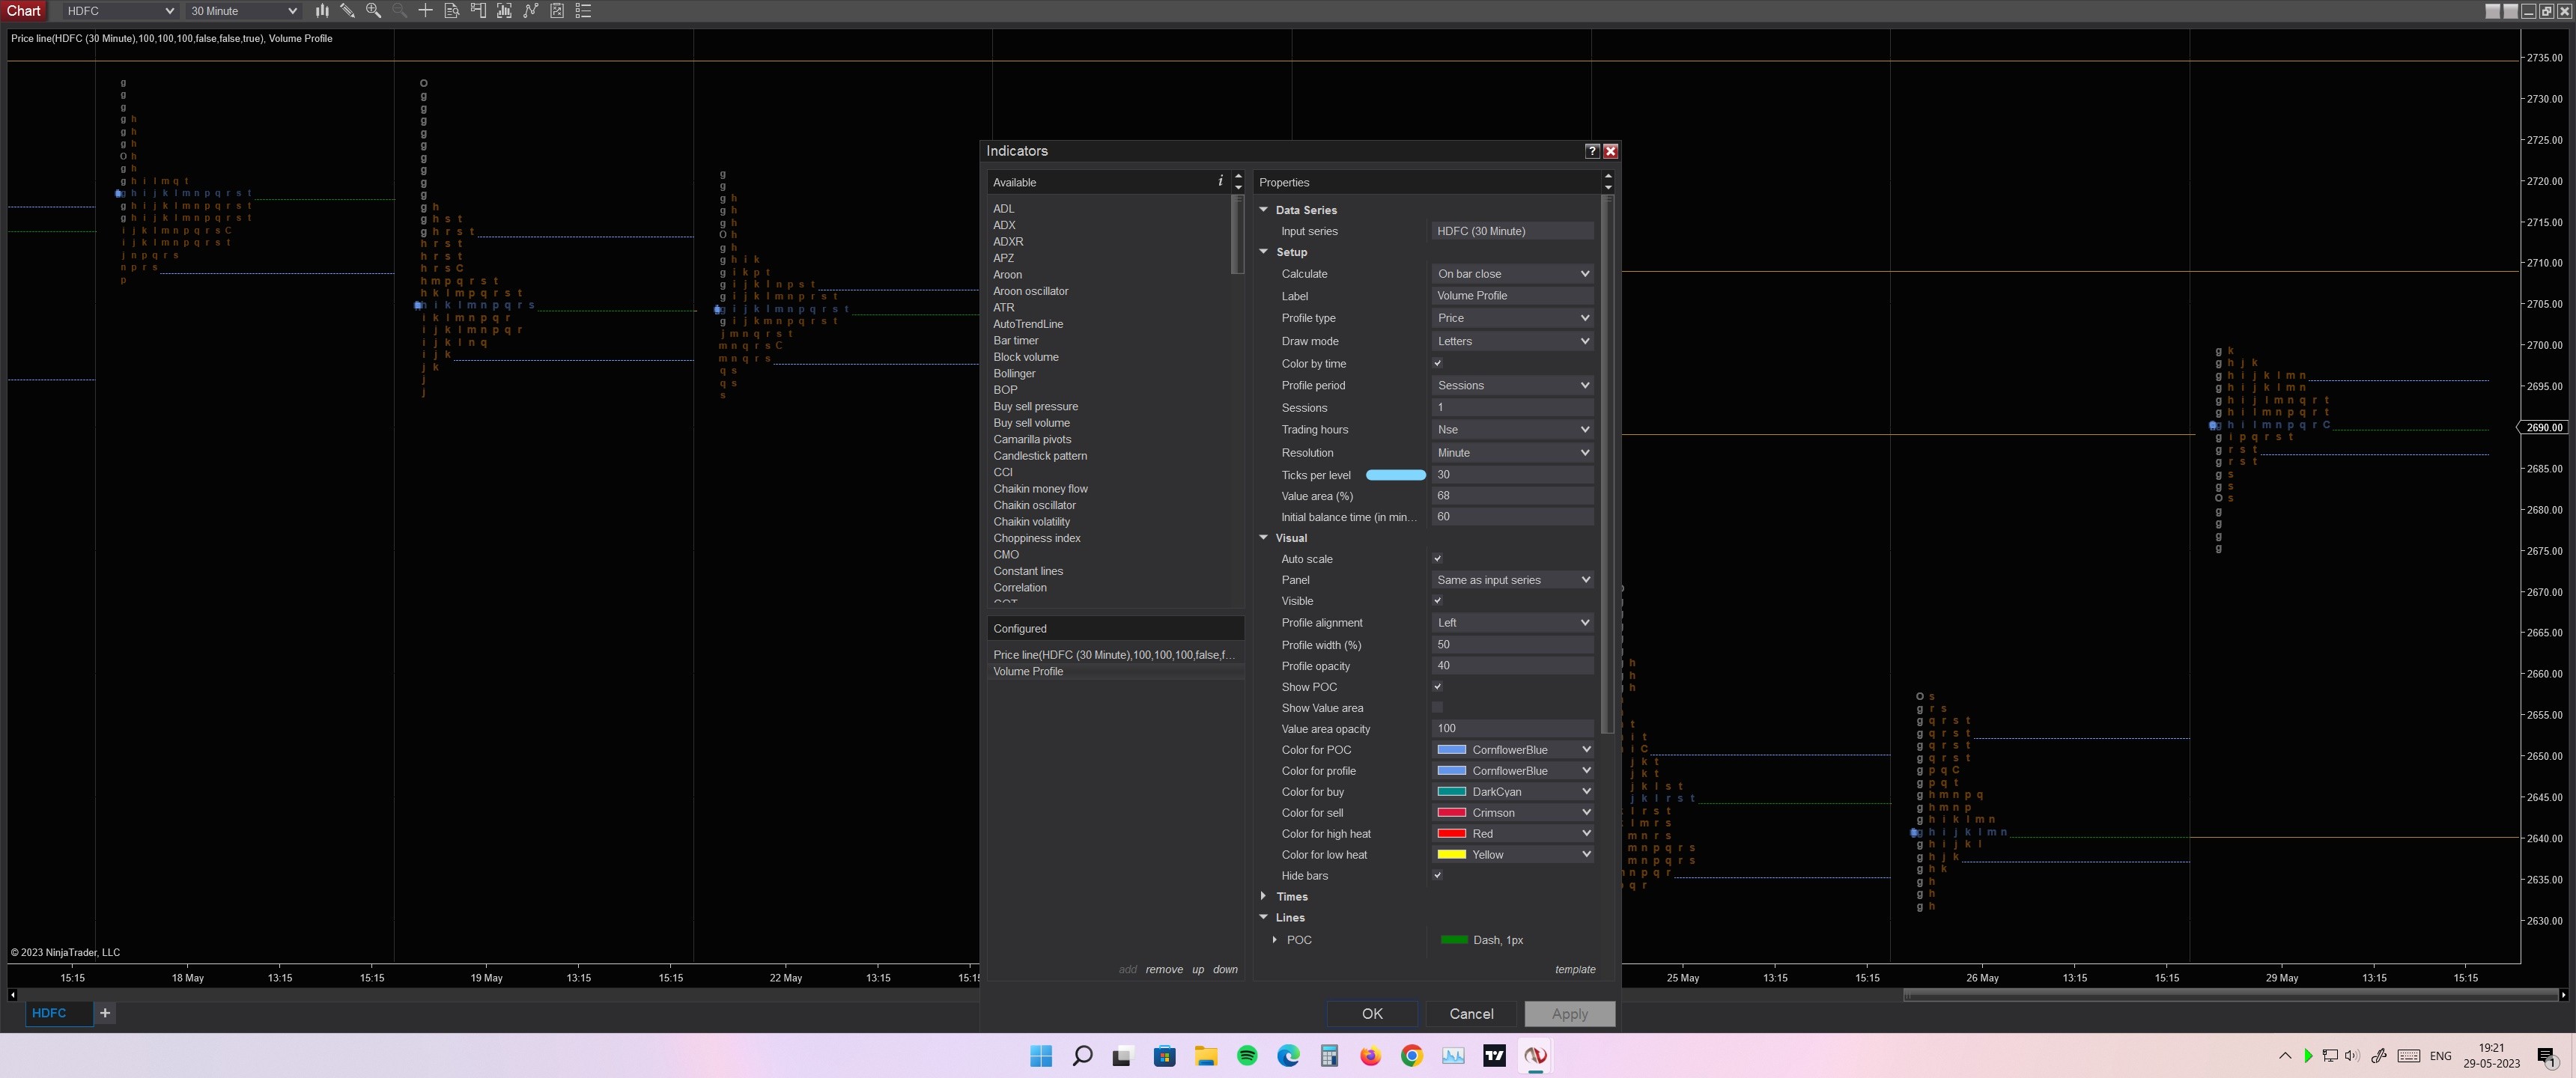Enable the Show Value area checkbox

pos(1437,708)
